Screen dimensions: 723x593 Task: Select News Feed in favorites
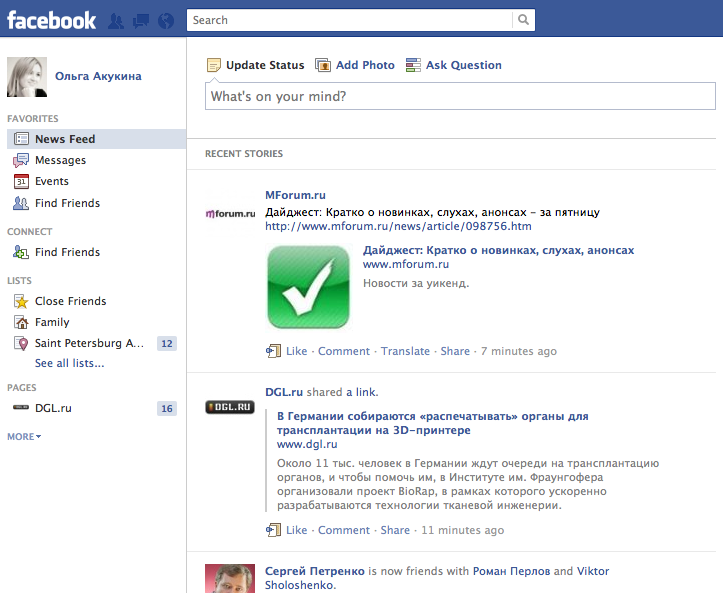(65, 139)
